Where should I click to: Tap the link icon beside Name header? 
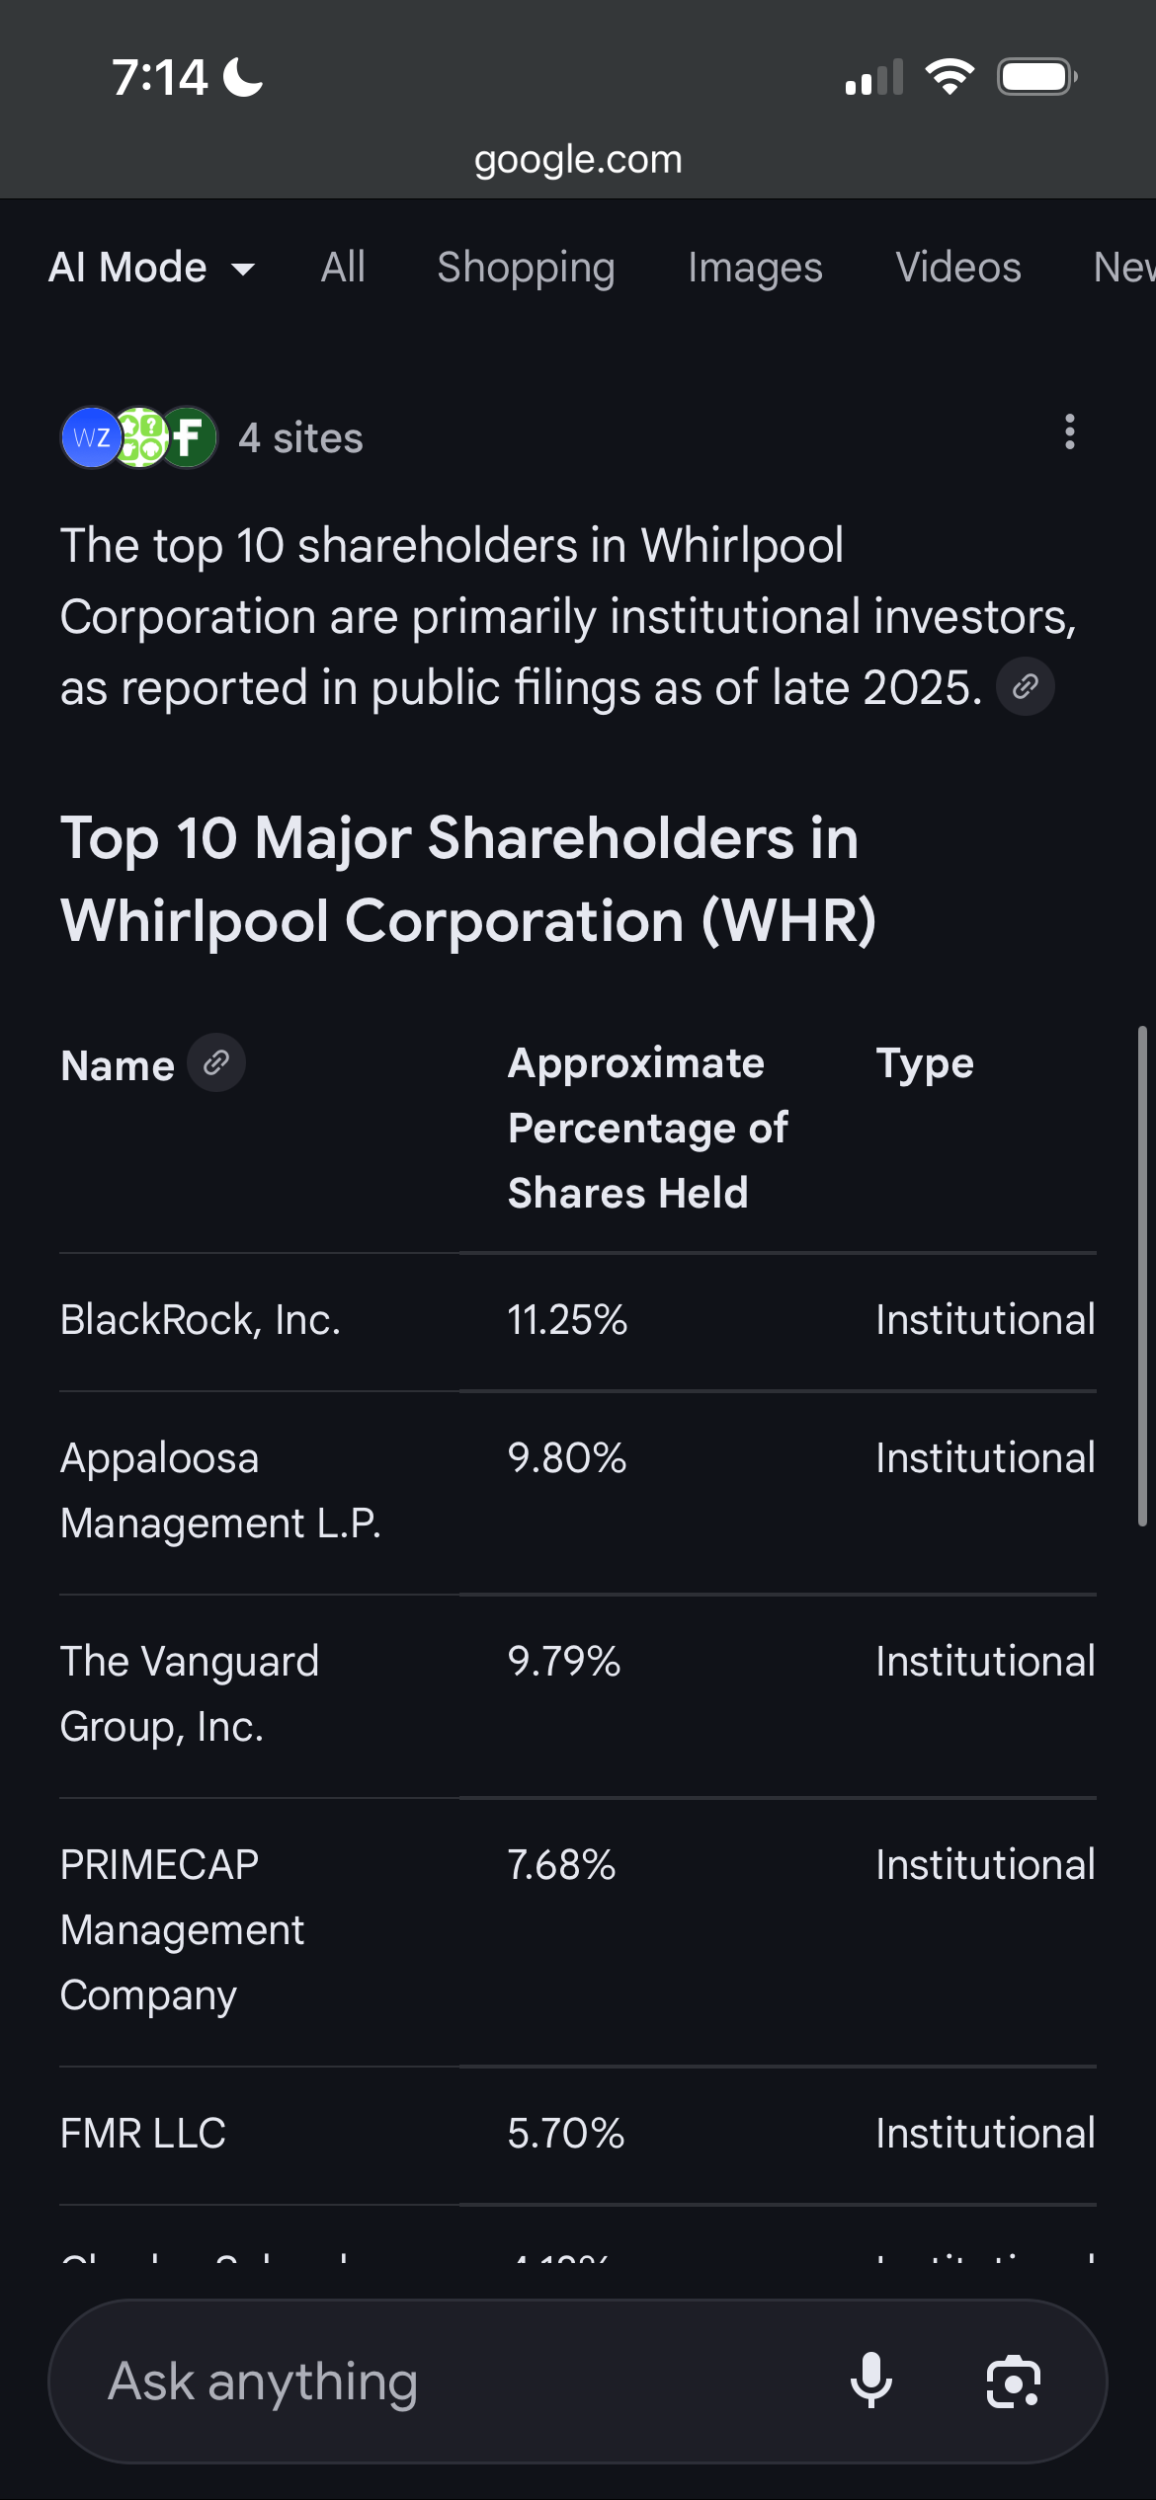[x=217, y=1063]
